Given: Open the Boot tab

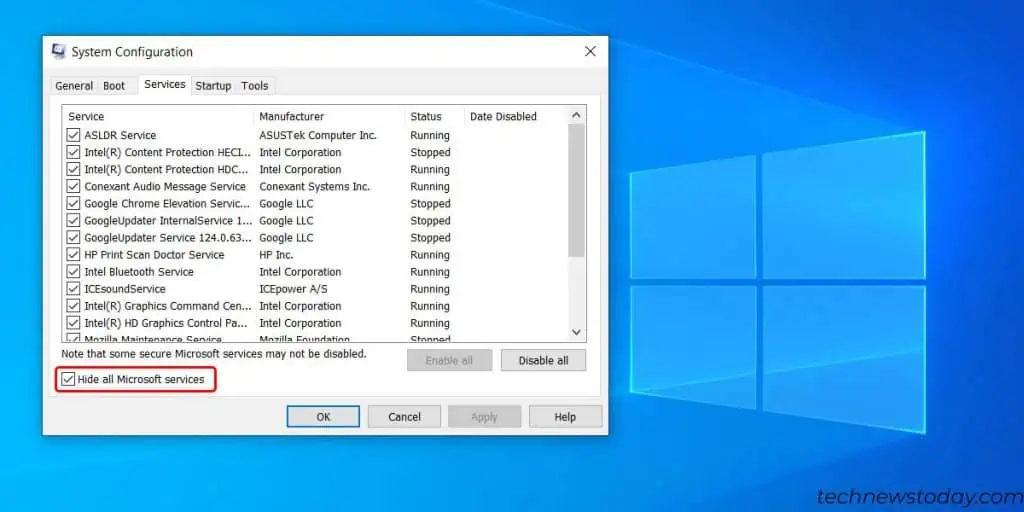Looking at the screenshot, I should tap(114, 86).
